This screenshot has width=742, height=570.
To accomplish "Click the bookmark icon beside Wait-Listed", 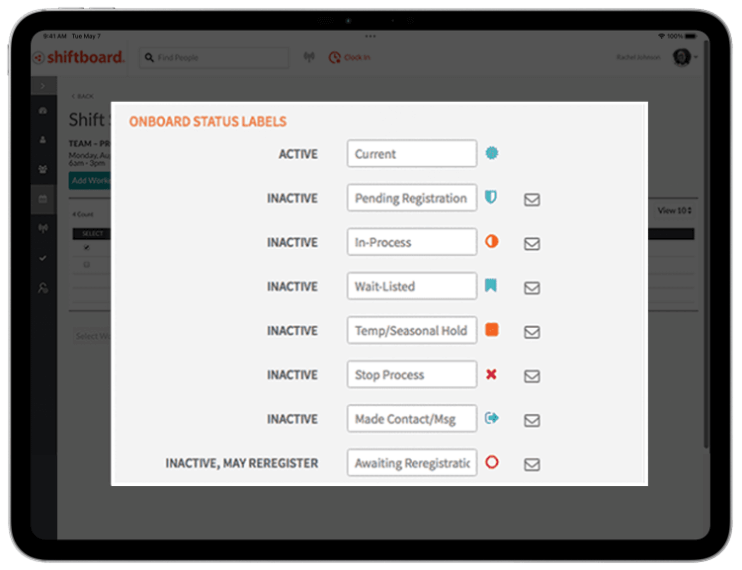I will point(491,285).
